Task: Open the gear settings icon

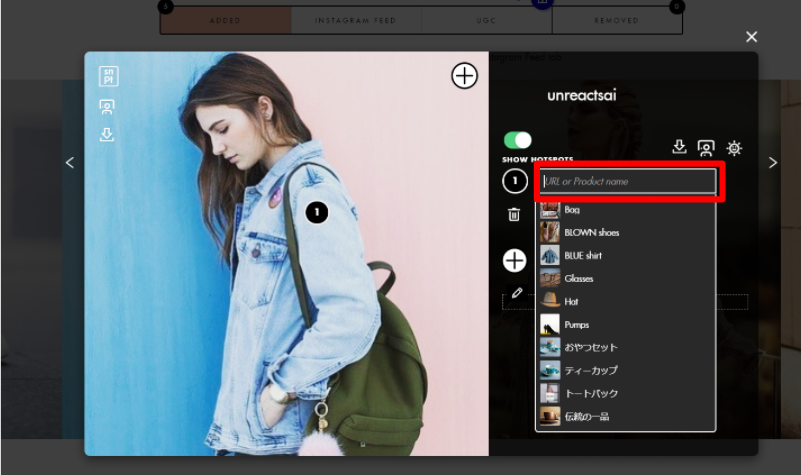Action: click(734, 148)
